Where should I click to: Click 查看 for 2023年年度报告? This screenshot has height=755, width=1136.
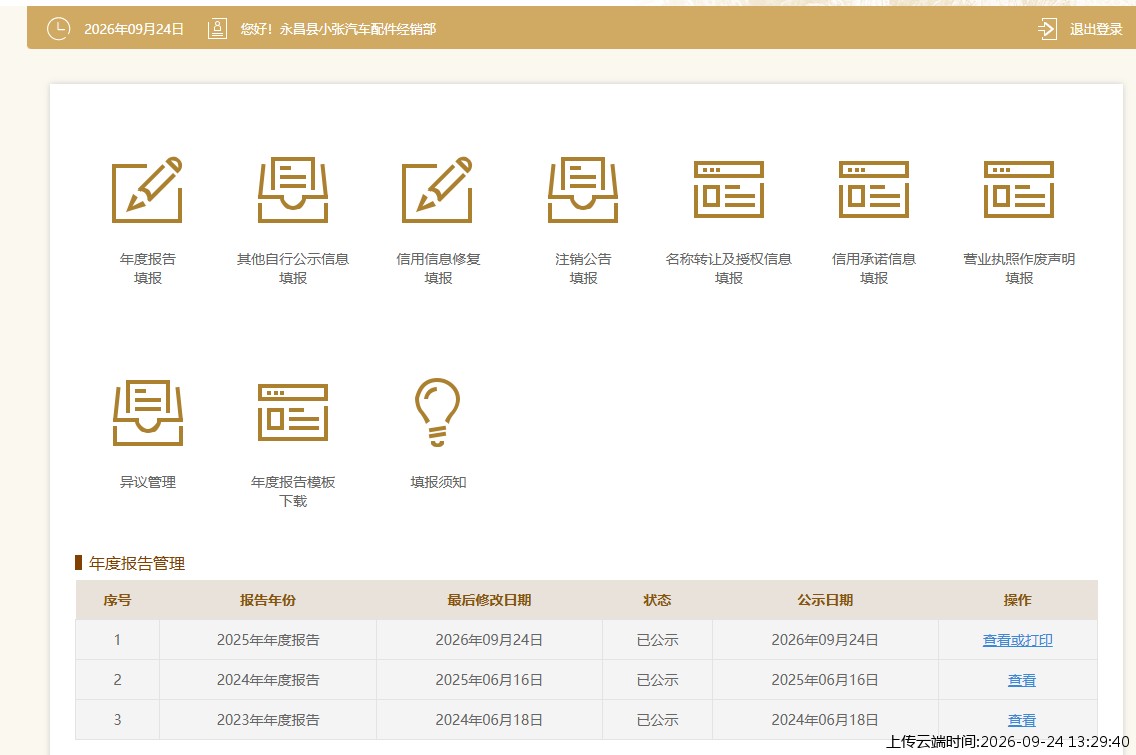coord(1022,720)
